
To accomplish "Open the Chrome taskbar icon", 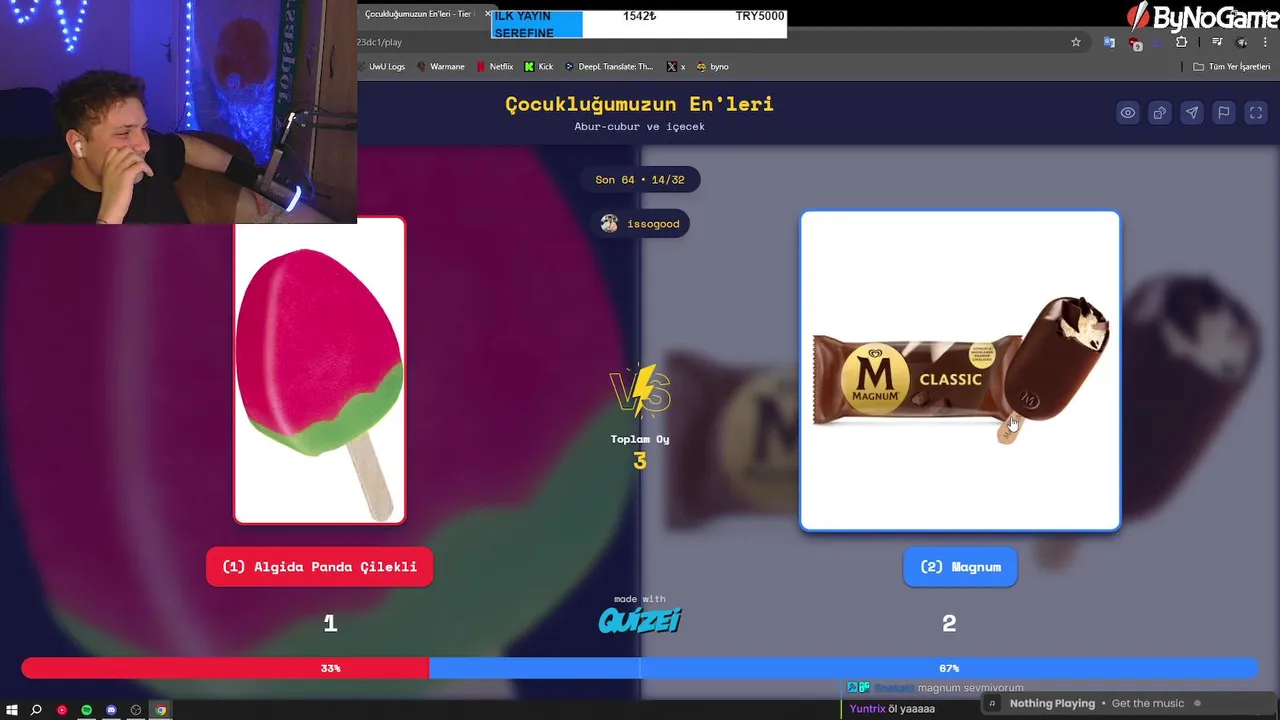I will tap(161, 710).
